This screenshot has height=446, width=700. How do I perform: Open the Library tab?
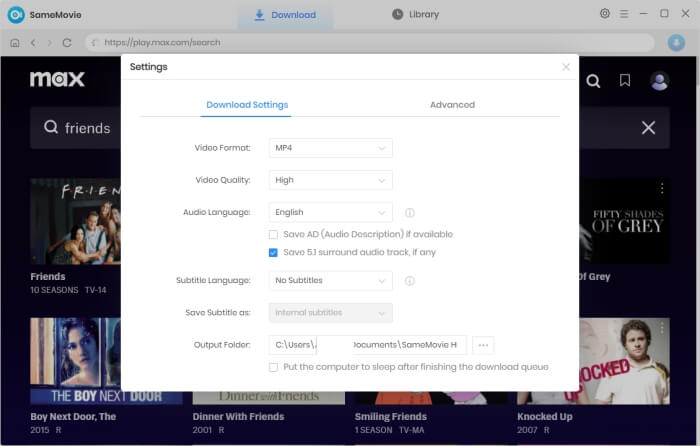pos(415,15)
